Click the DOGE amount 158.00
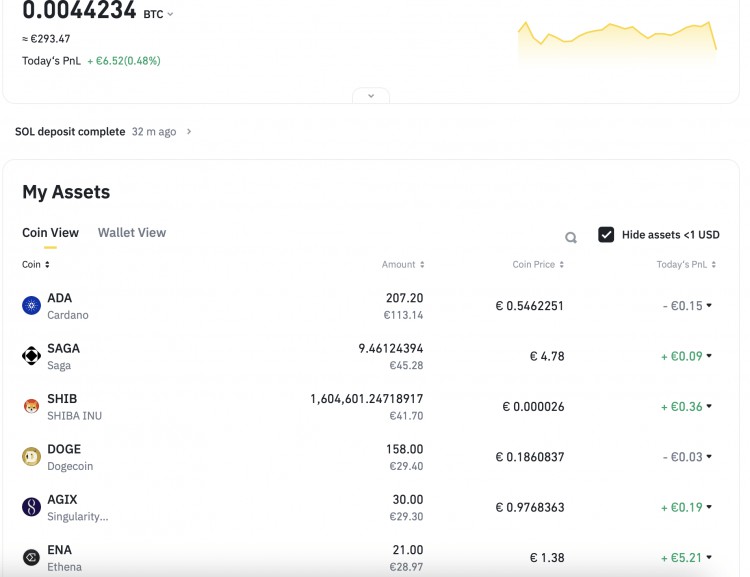 coord(405,449)
